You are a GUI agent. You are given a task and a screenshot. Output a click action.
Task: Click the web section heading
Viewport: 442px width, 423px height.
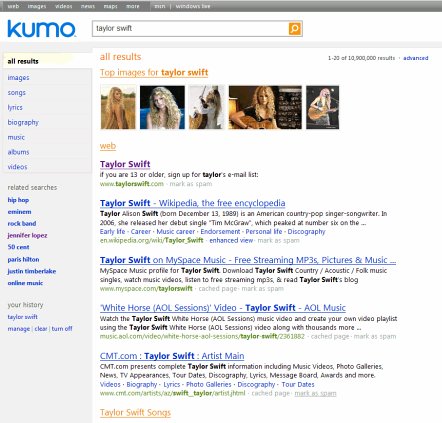108,146
